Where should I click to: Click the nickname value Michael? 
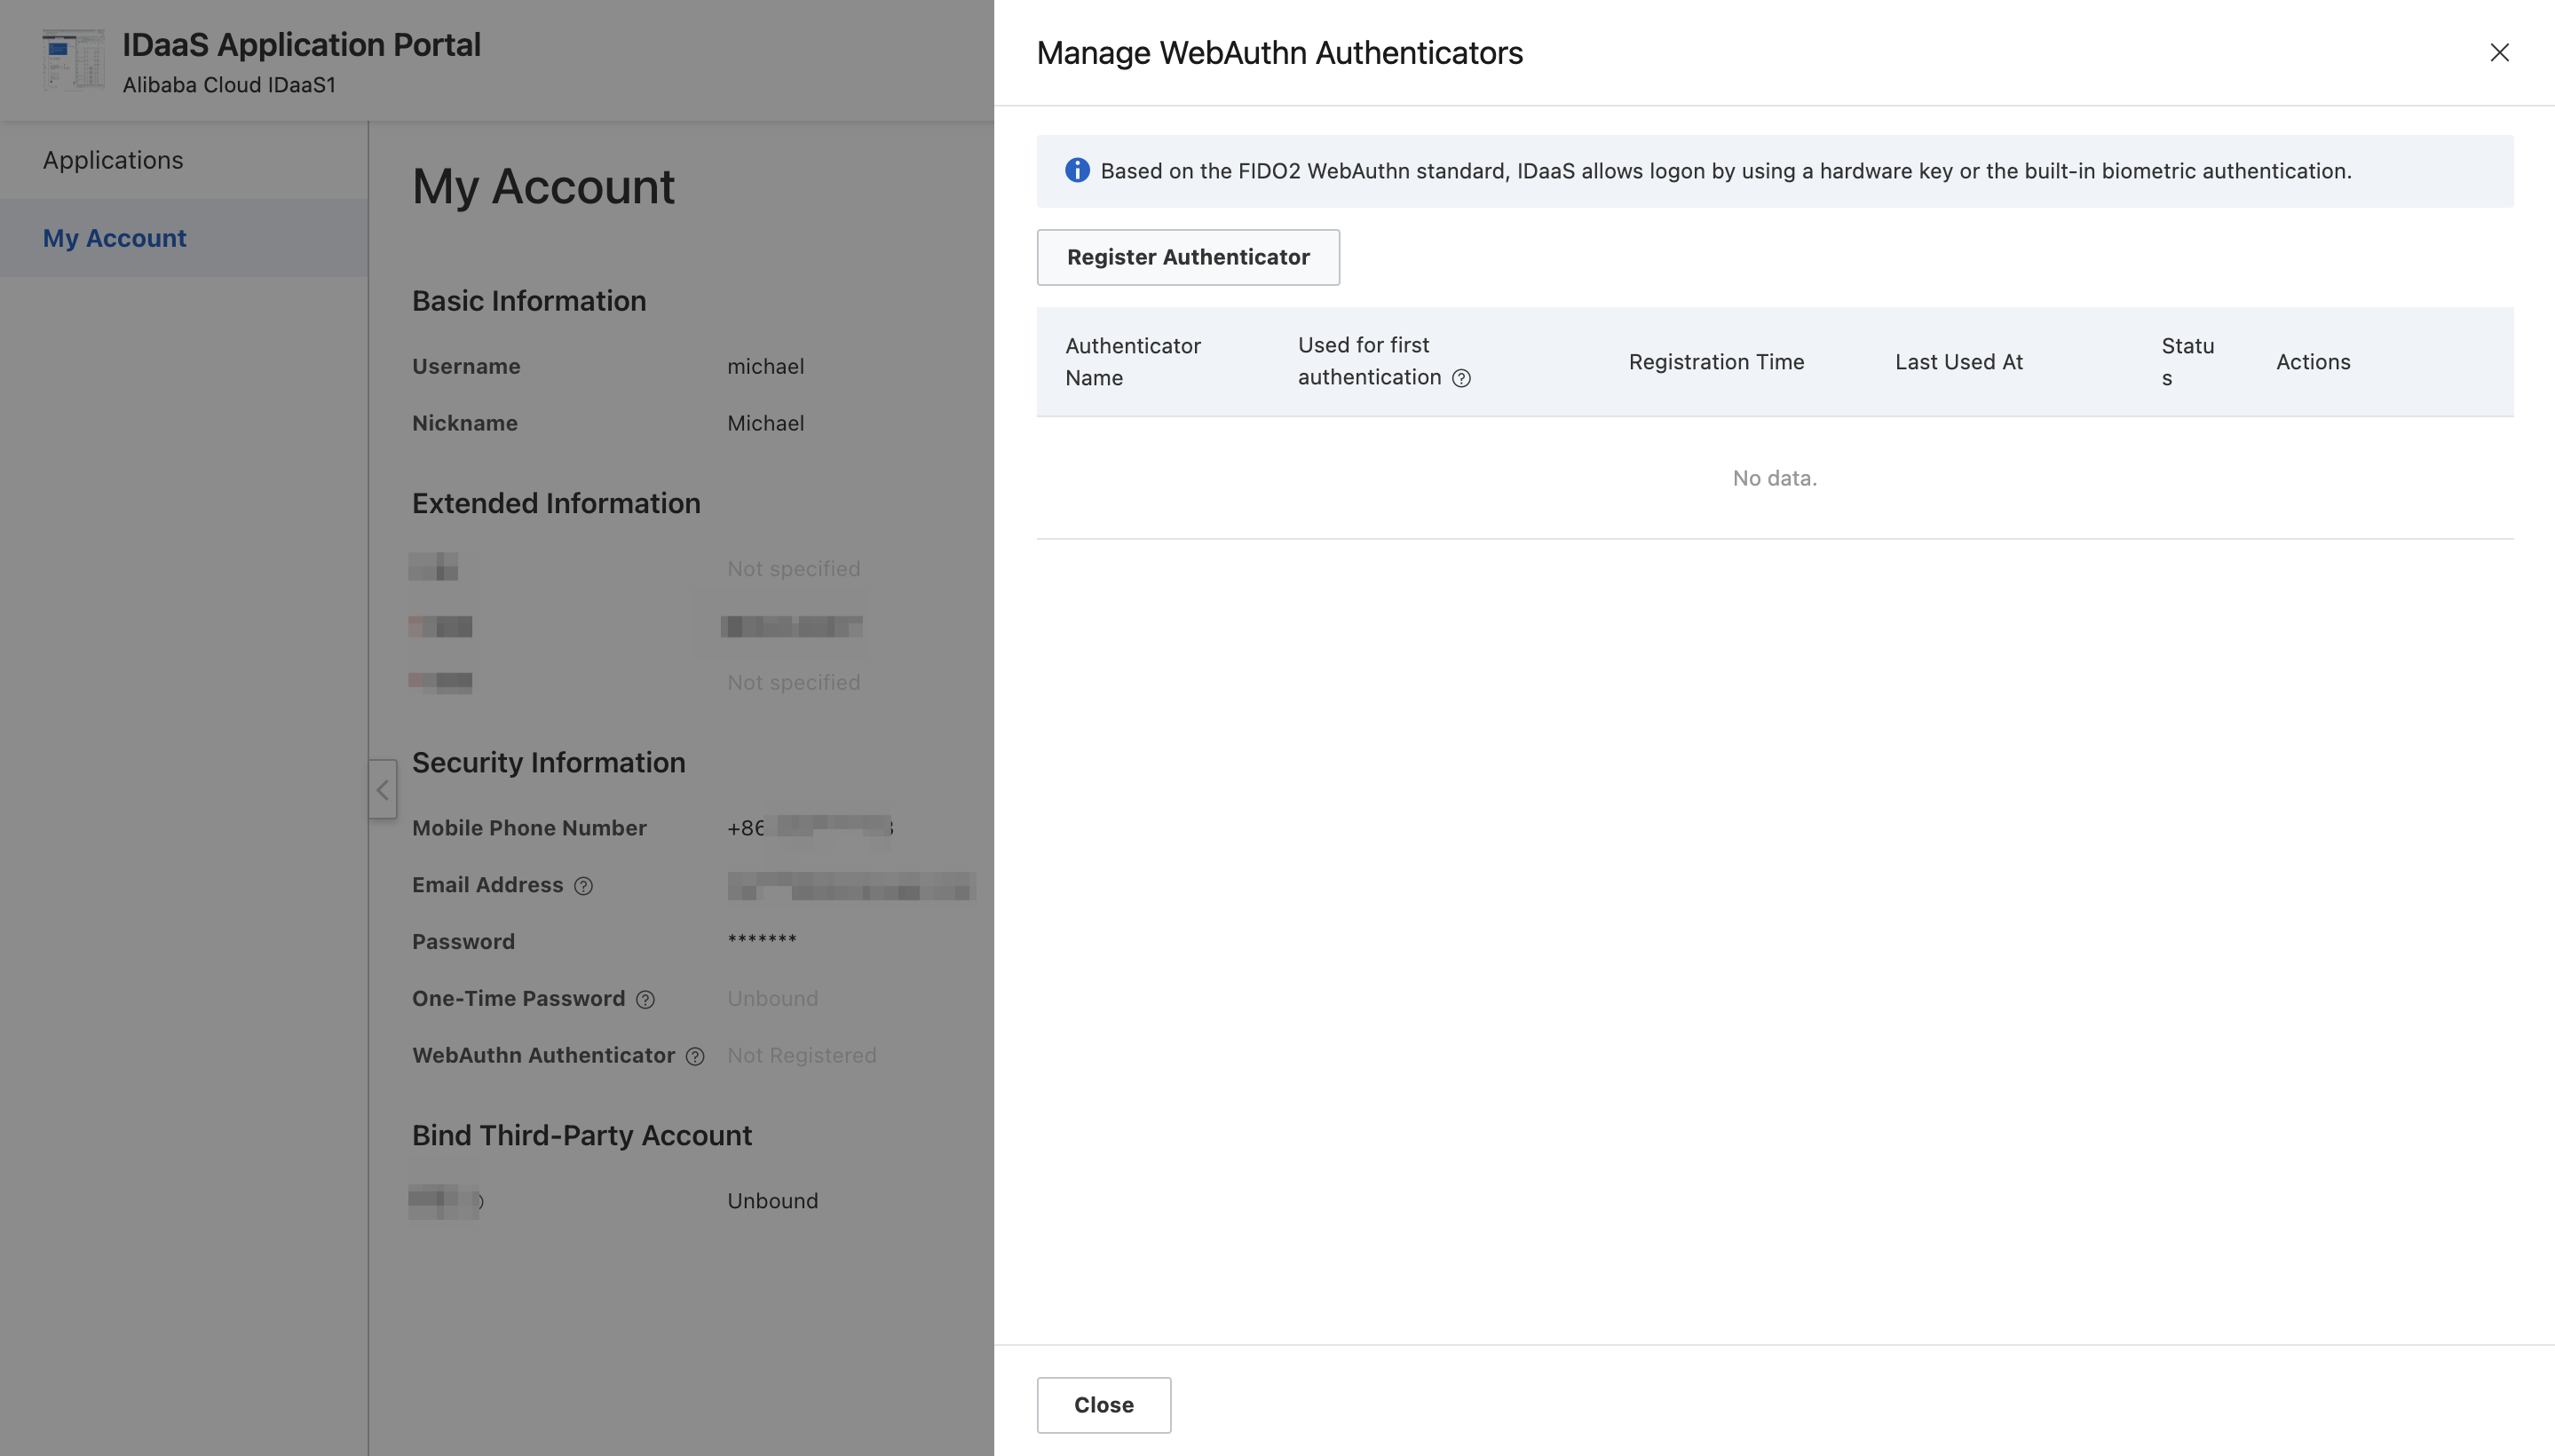[765, 423]
